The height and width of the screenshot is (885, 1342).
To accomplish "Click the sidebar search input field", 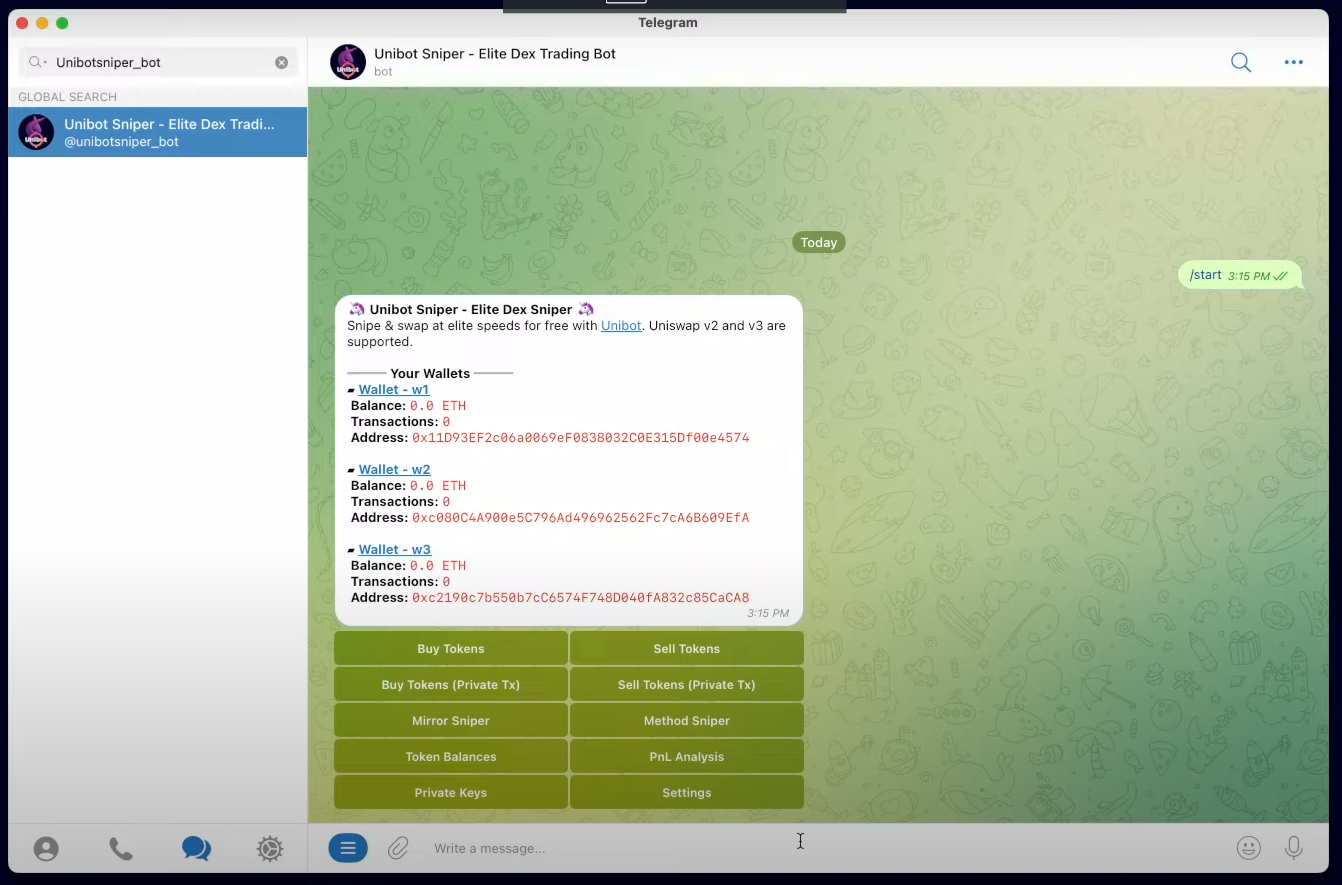I will [158, 62].
